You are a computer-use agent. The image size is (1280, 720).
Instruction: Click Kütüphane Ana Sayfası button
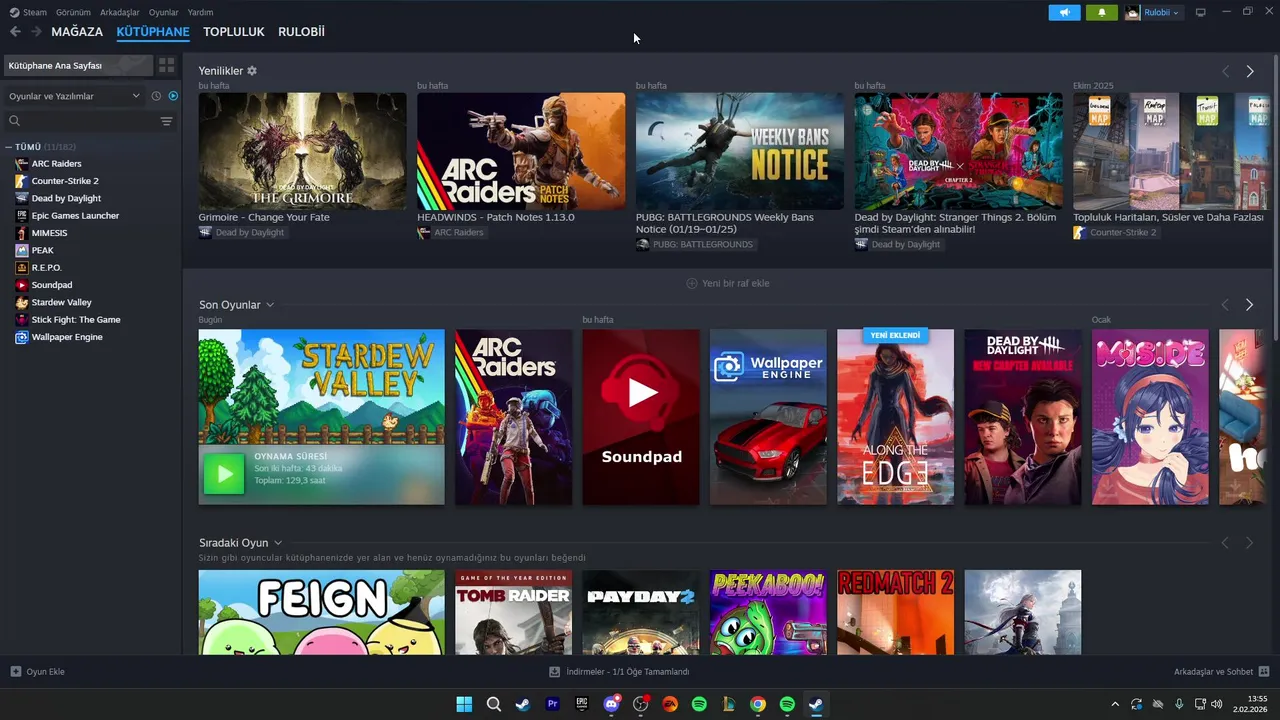[78, 65]
